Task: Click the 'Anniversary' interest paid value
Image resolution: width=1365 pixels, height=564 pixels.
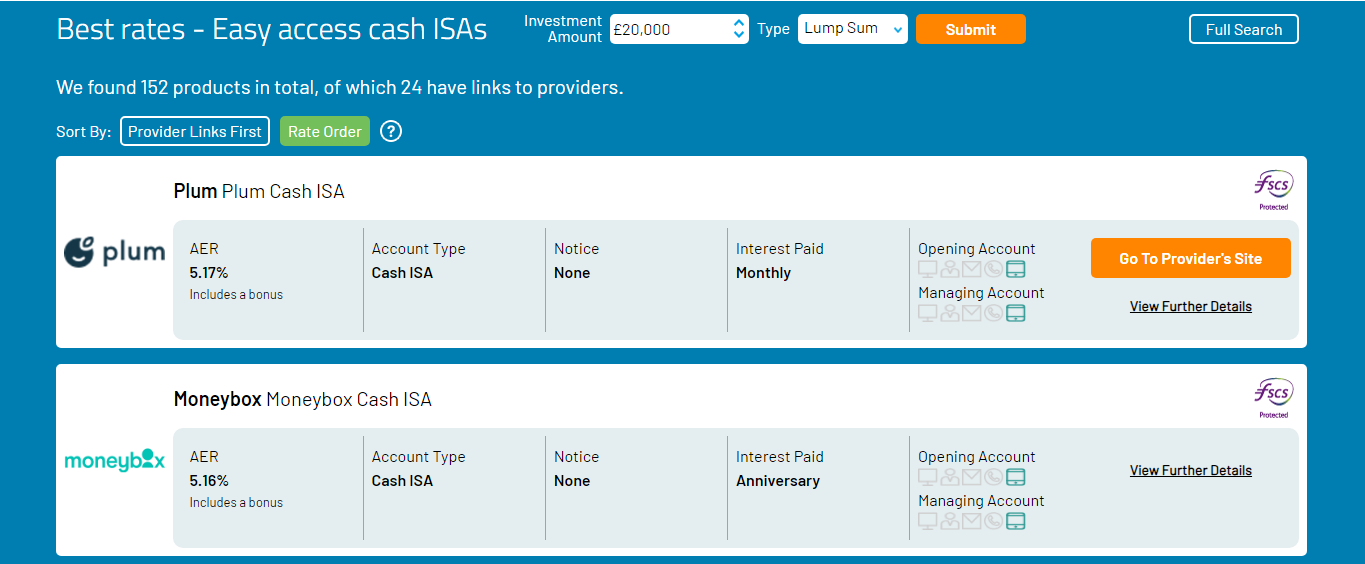Action: pos(778,481)
